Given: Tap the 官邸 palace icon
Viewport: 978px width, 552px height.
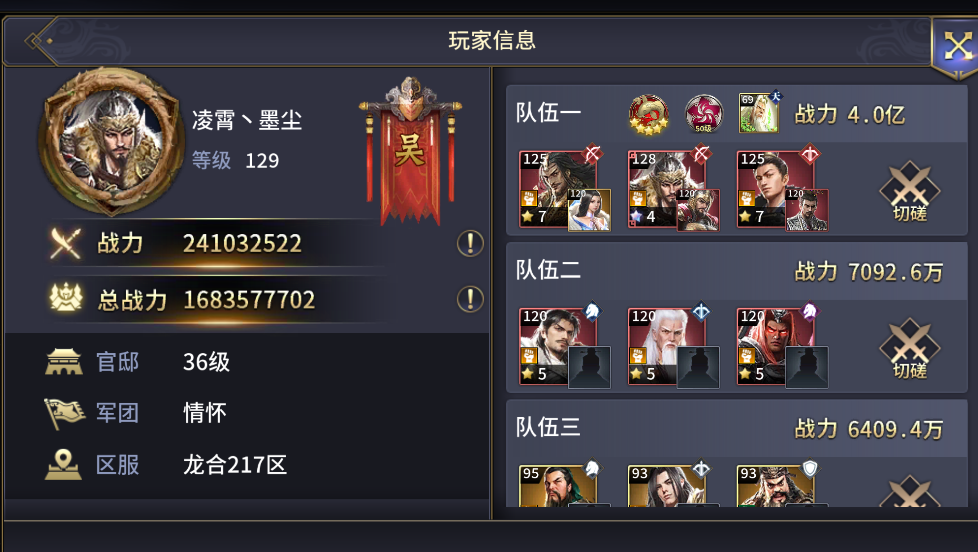Looking at the screenshot, I should point(64,362).
